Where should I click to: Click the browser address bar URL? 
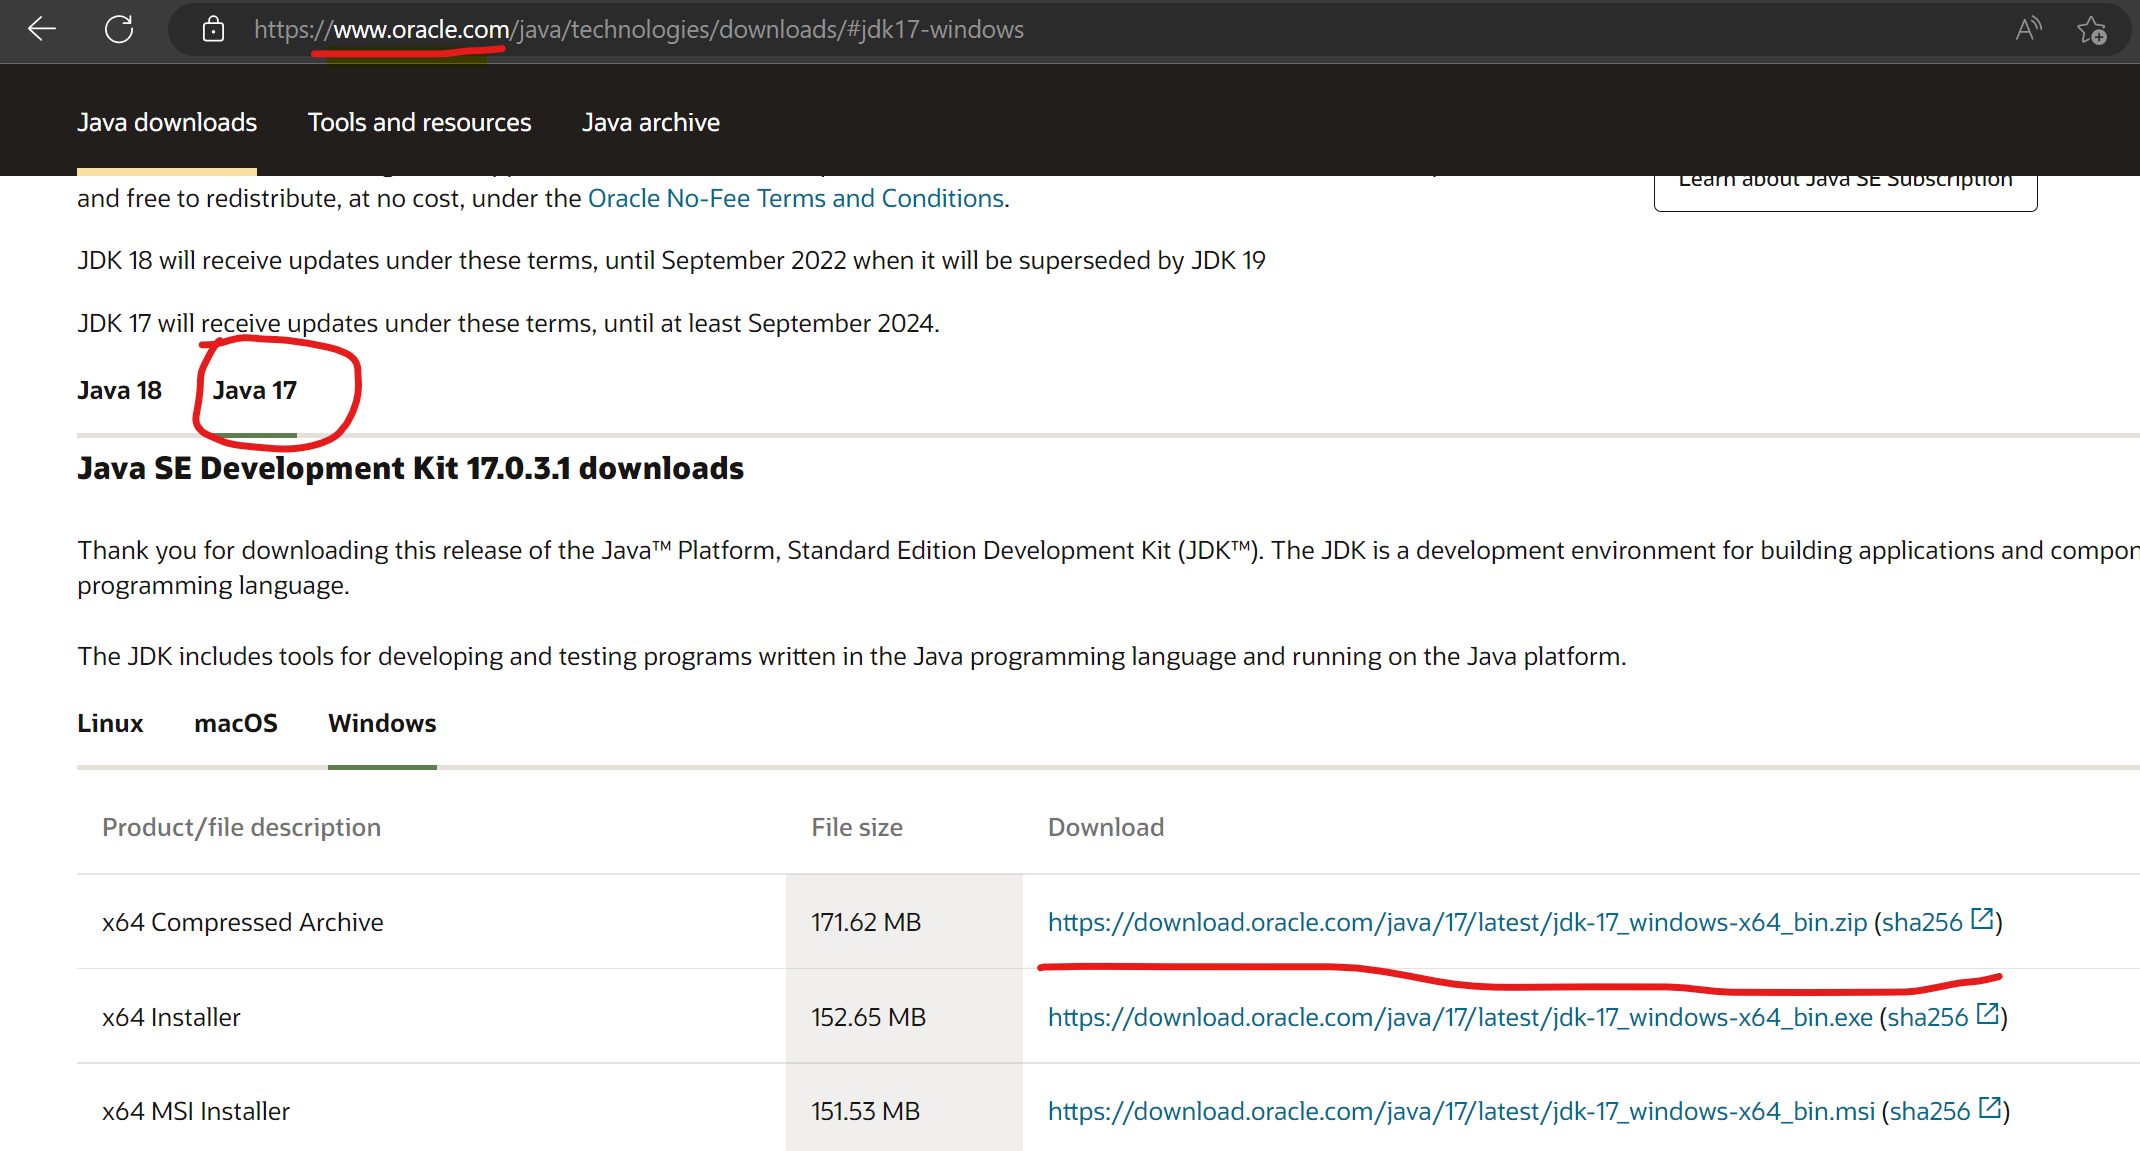[638, 29]
